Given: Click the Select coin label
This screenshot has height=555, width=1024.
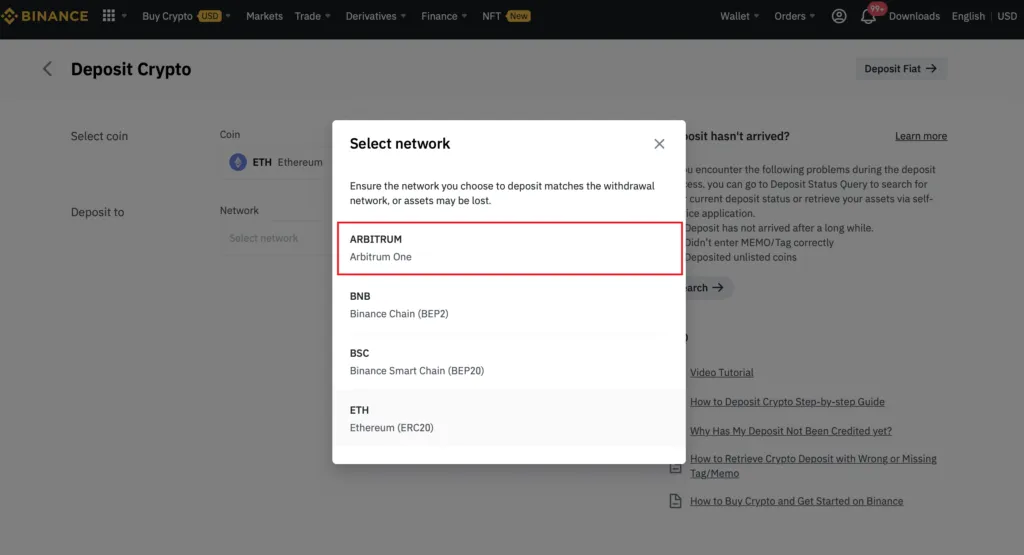Looking at the screenshot, I should (x=99, y=136).
